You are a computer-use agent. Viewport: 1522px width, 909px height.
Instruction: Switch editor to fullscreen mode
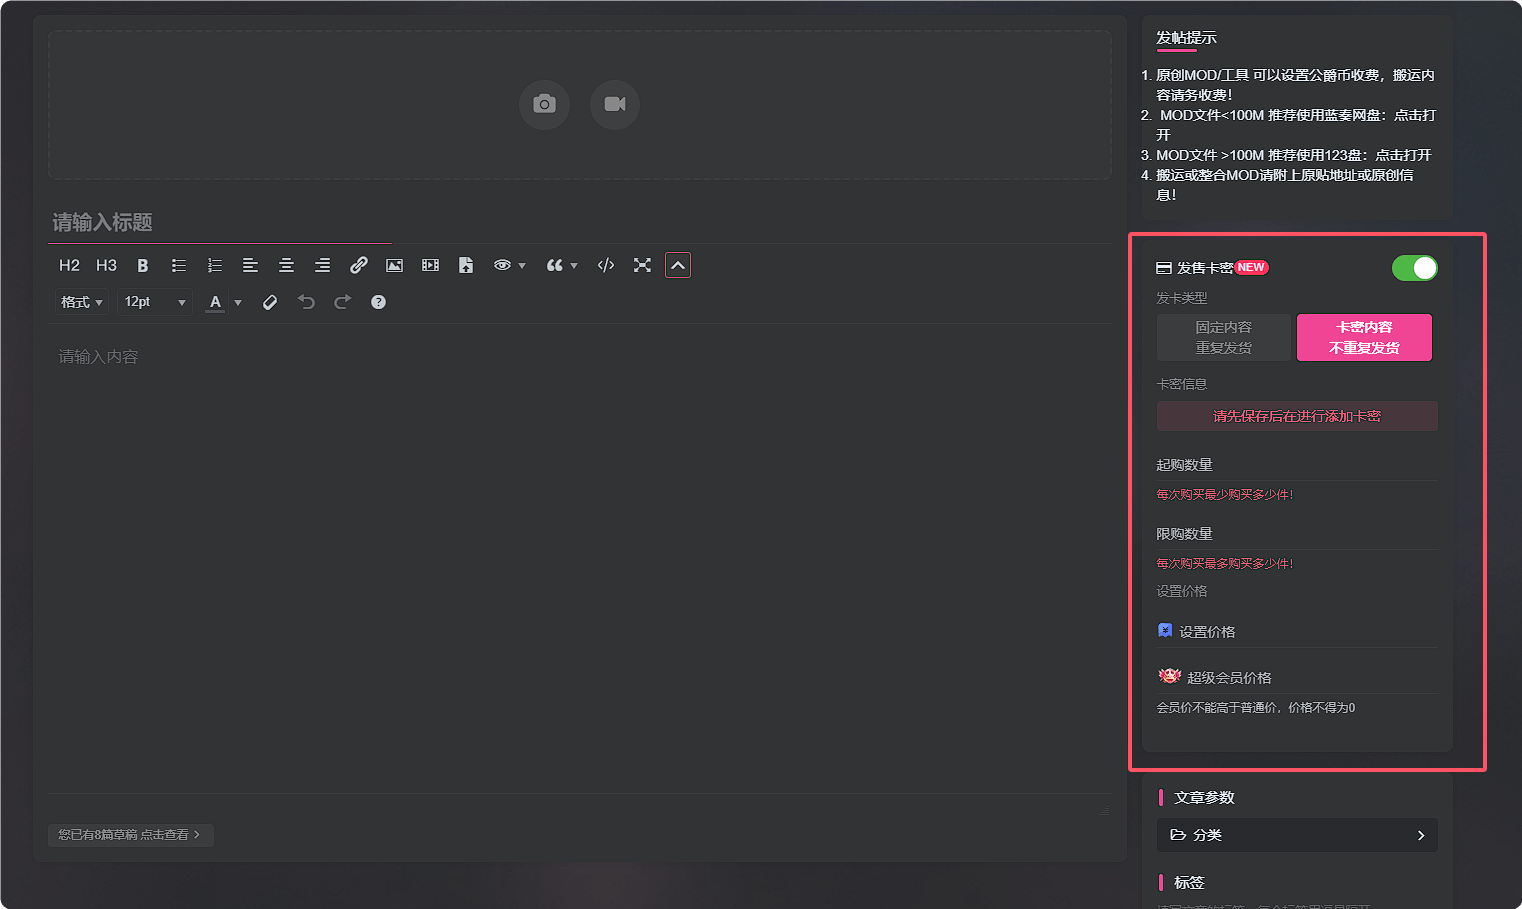pyautogui.click(x=642, y=265)
